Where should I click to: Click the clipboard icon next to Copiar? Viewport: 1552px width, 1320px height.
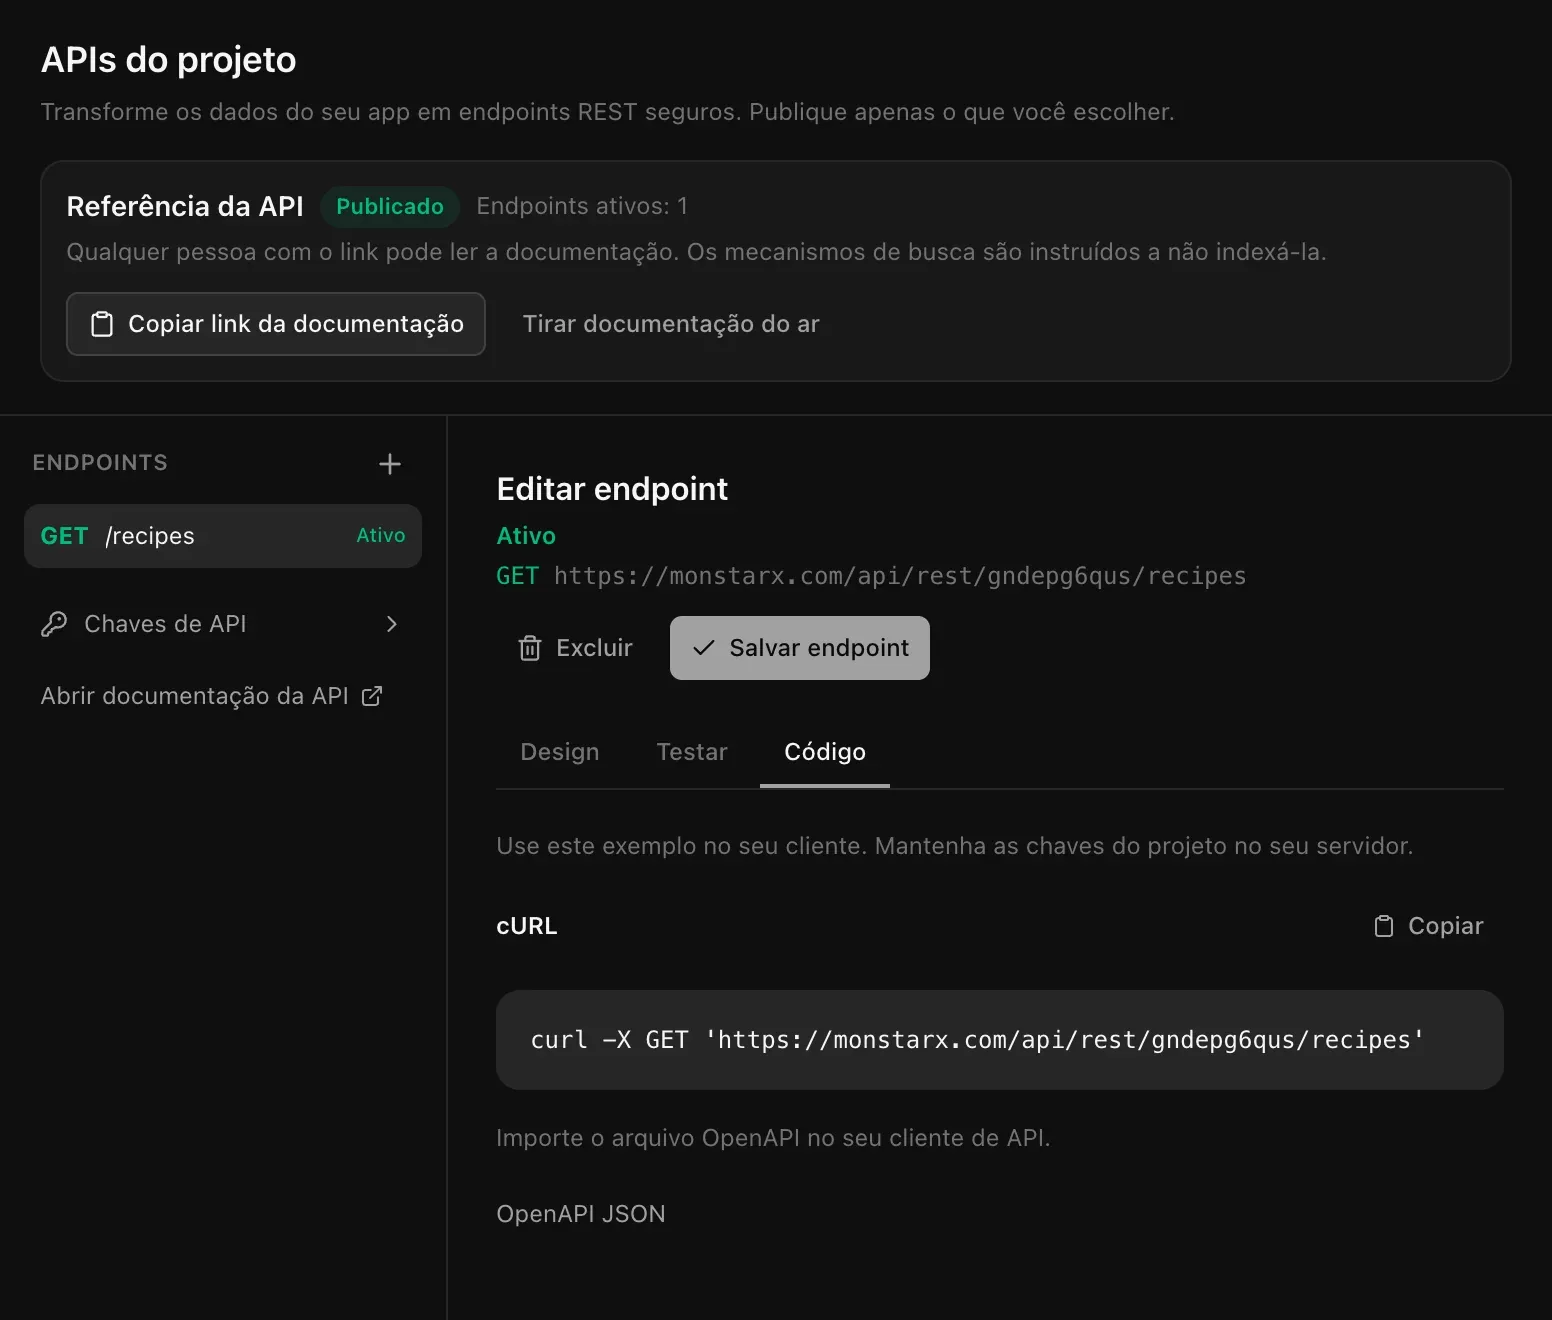click(x=1384, y=926)
